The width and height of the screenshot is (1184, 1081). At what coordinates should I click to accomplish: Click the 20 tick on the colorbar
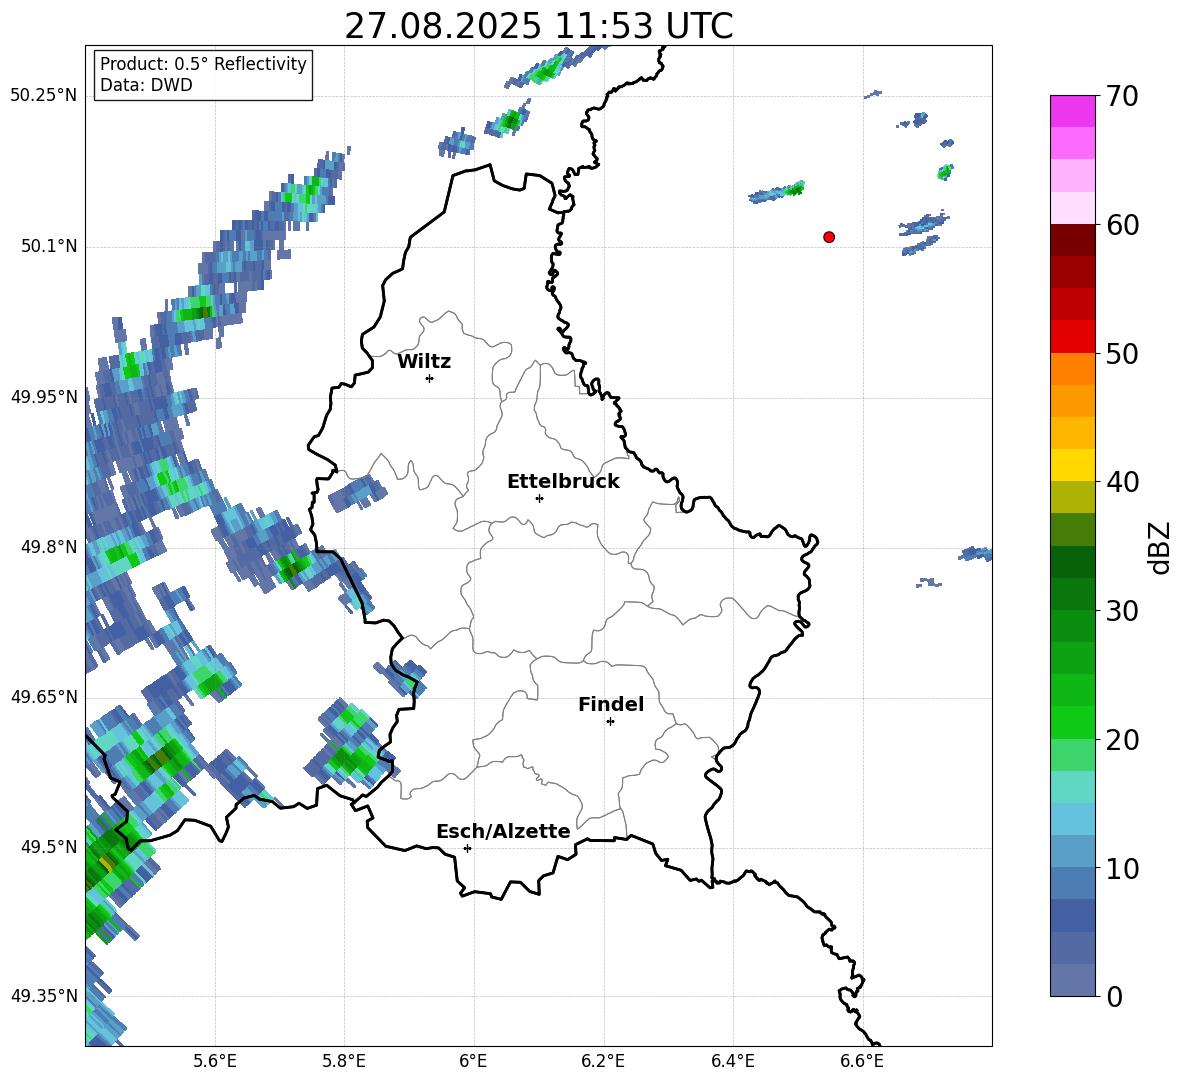pyautogui.click(x=1123, y=740)
